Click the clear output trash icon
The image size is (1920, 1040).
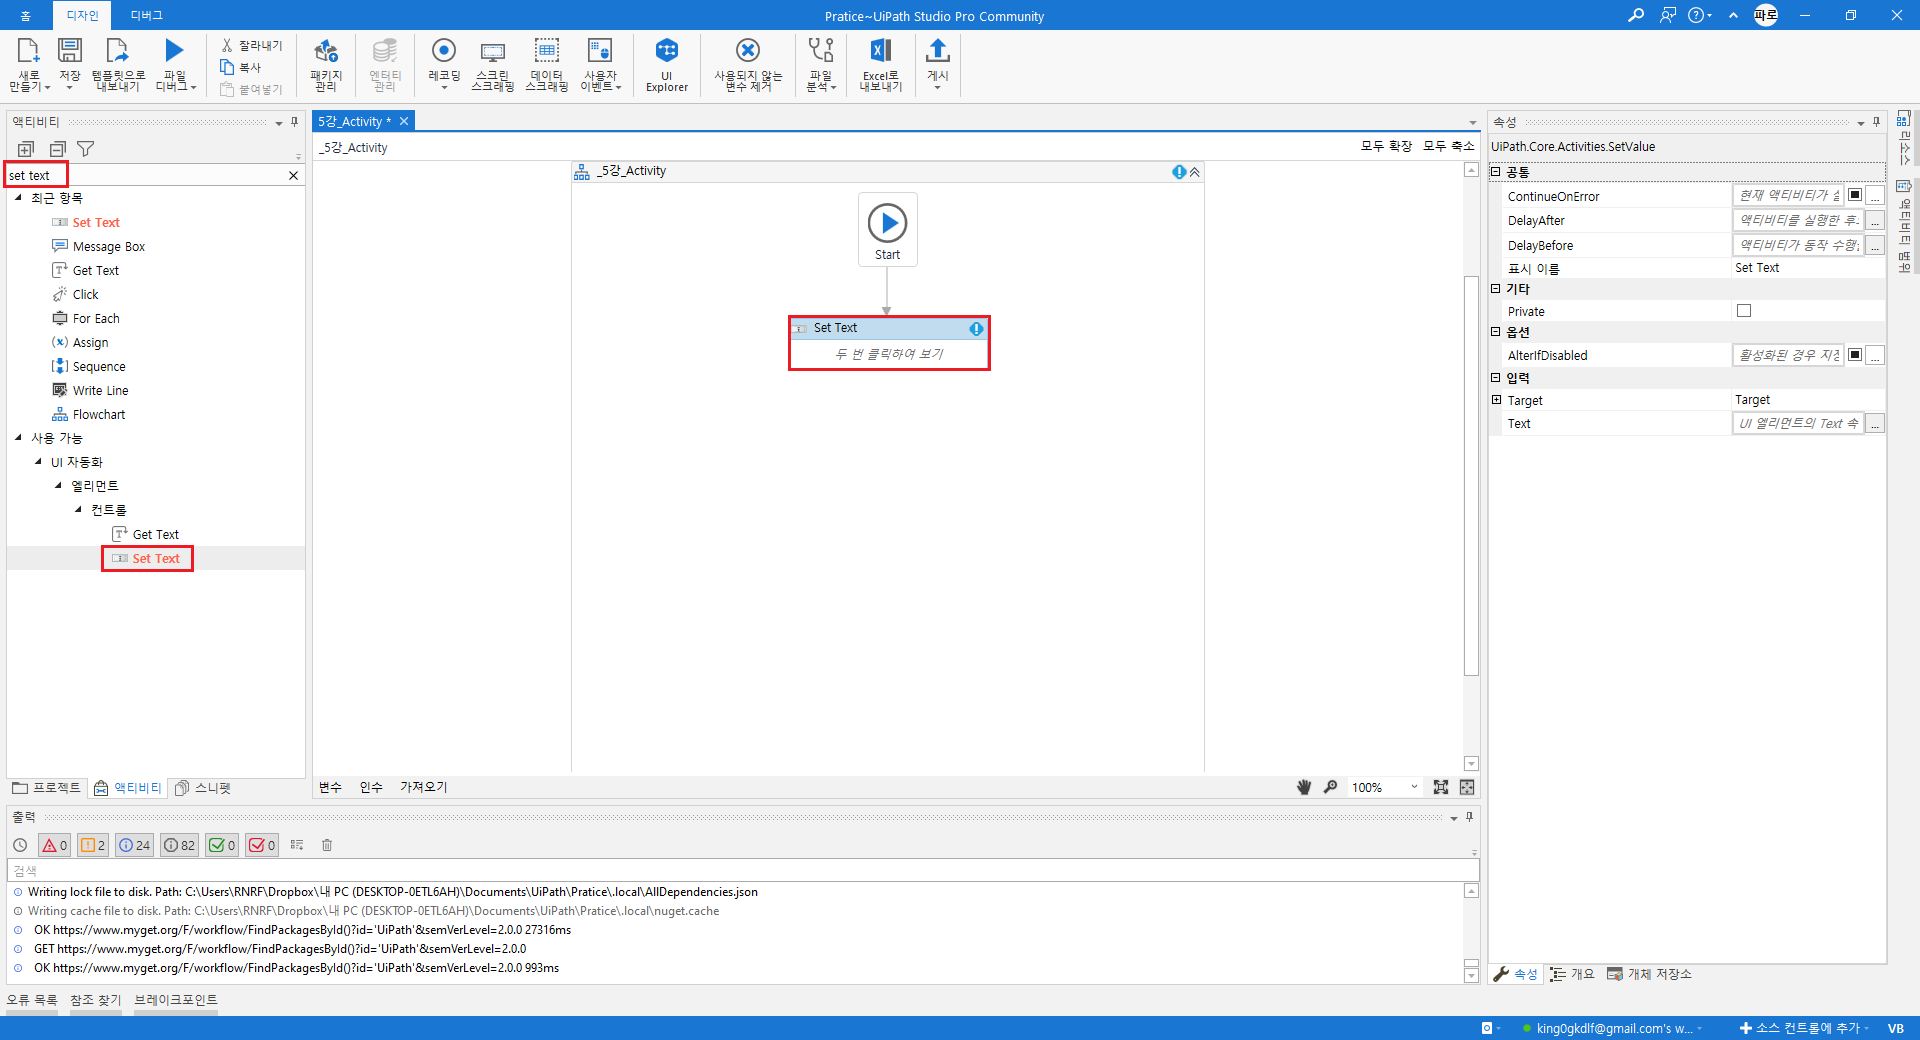pyautogui.click(x=326, y=845)
